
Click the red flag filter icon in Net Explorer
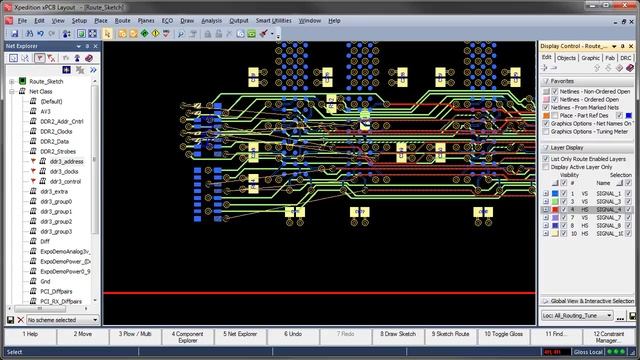39,58
